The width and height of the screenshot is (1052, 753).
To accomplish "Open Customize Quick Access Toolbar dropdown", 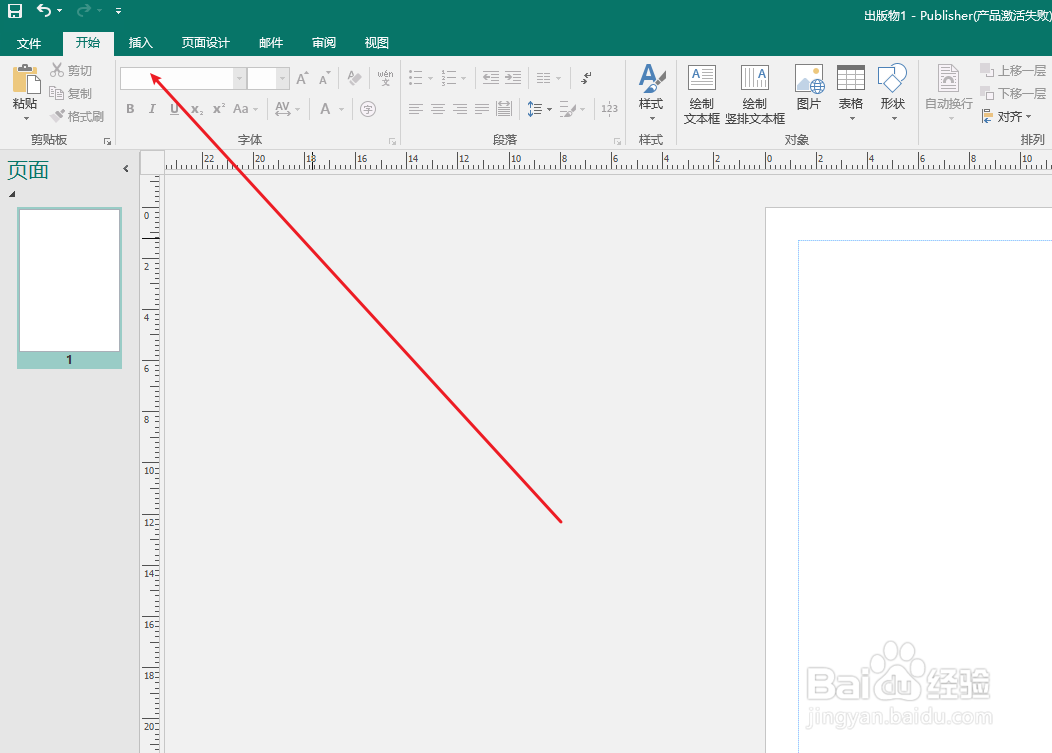I will [119, 11].
